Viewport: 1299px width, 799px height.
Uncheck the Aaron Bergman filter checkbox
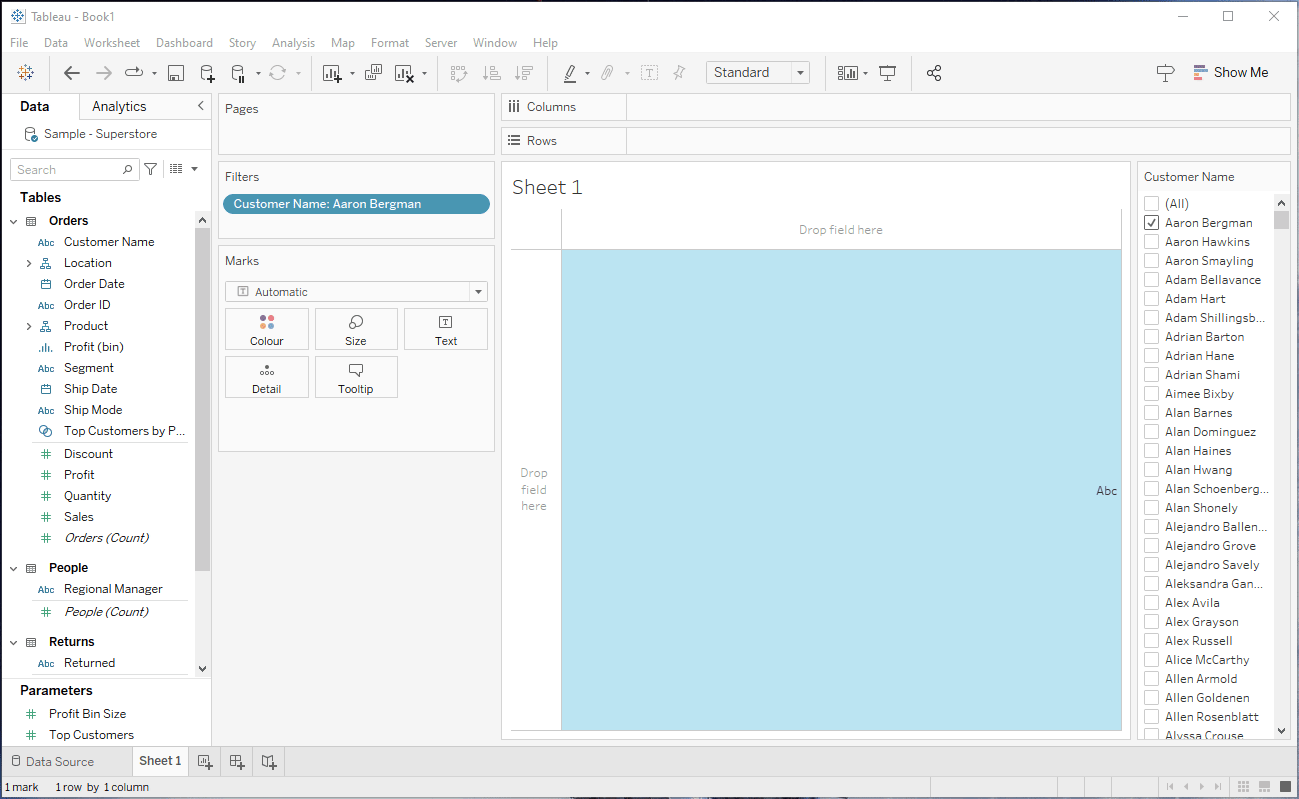click(x=1152, y=223)
